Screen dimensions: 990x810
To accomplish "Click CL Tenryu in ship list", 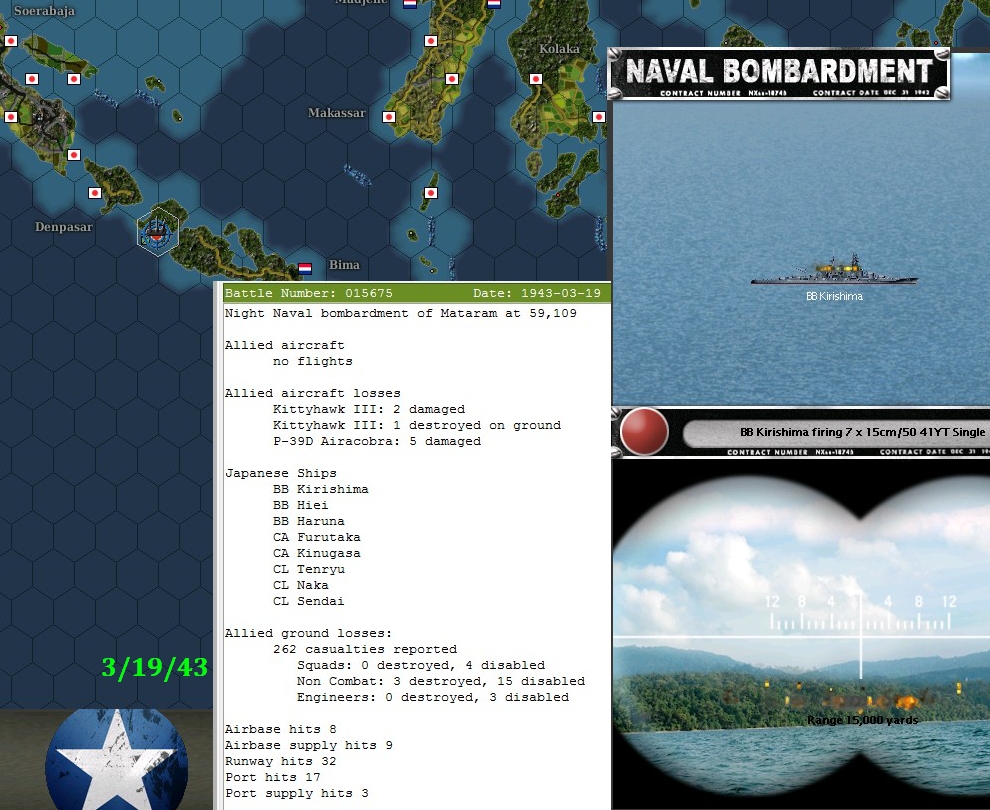I will pyautogui.click(x=309, y=569).
